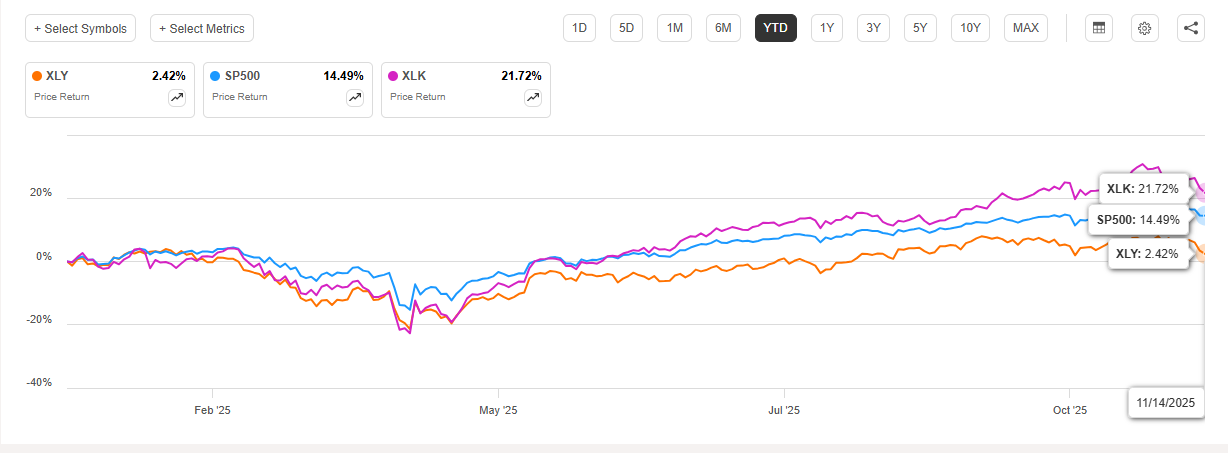Select the 1M time range

(675, 28)
